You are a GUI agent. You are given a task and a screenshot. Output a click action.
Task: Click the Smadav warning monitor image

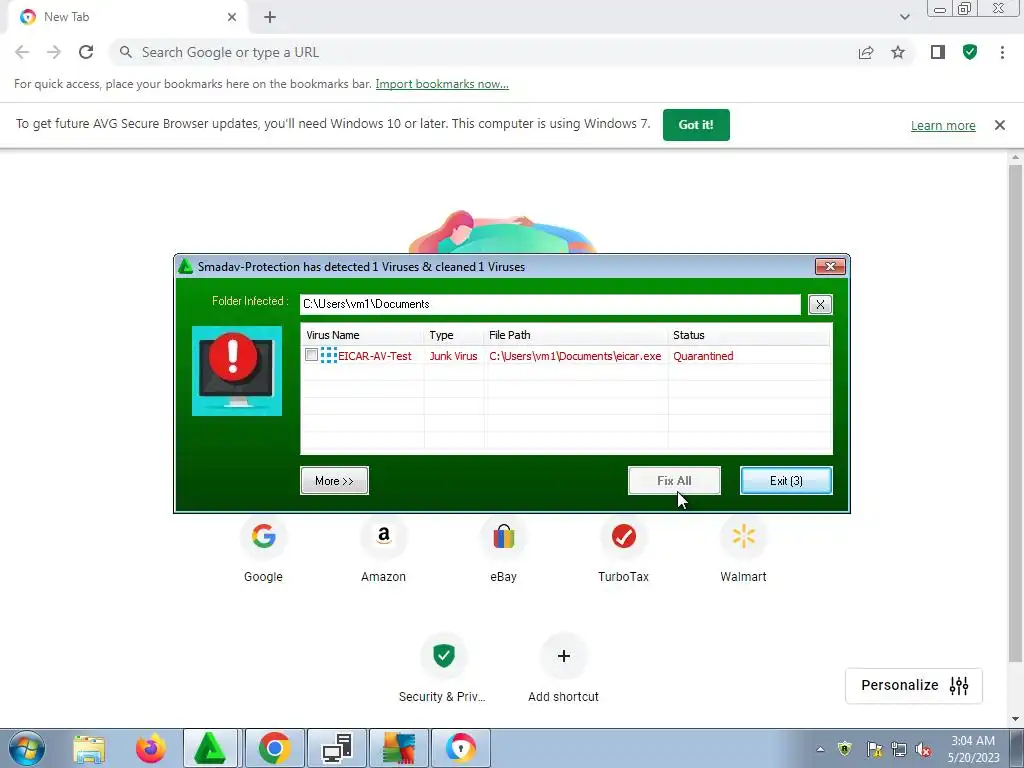click(237, 371)
